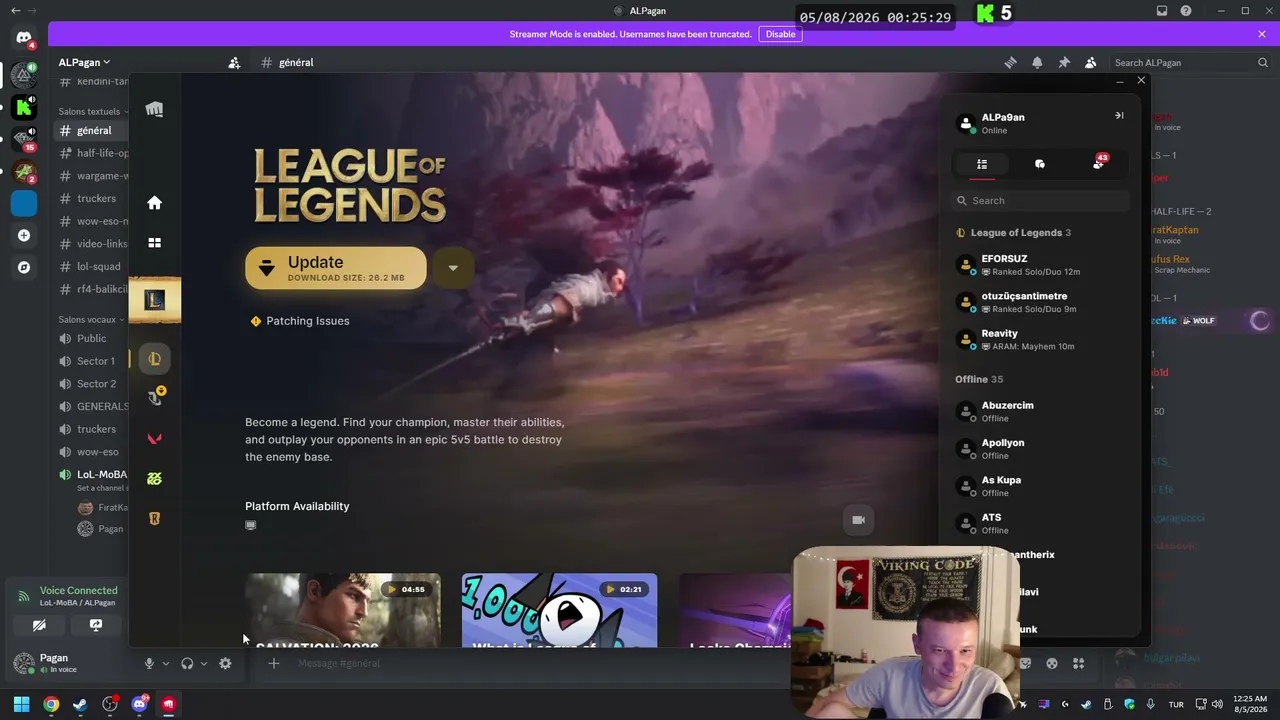Play the 02:21 What is League video
The width and height of the screenshot is (1280, 720).
[x=560, y=610]
